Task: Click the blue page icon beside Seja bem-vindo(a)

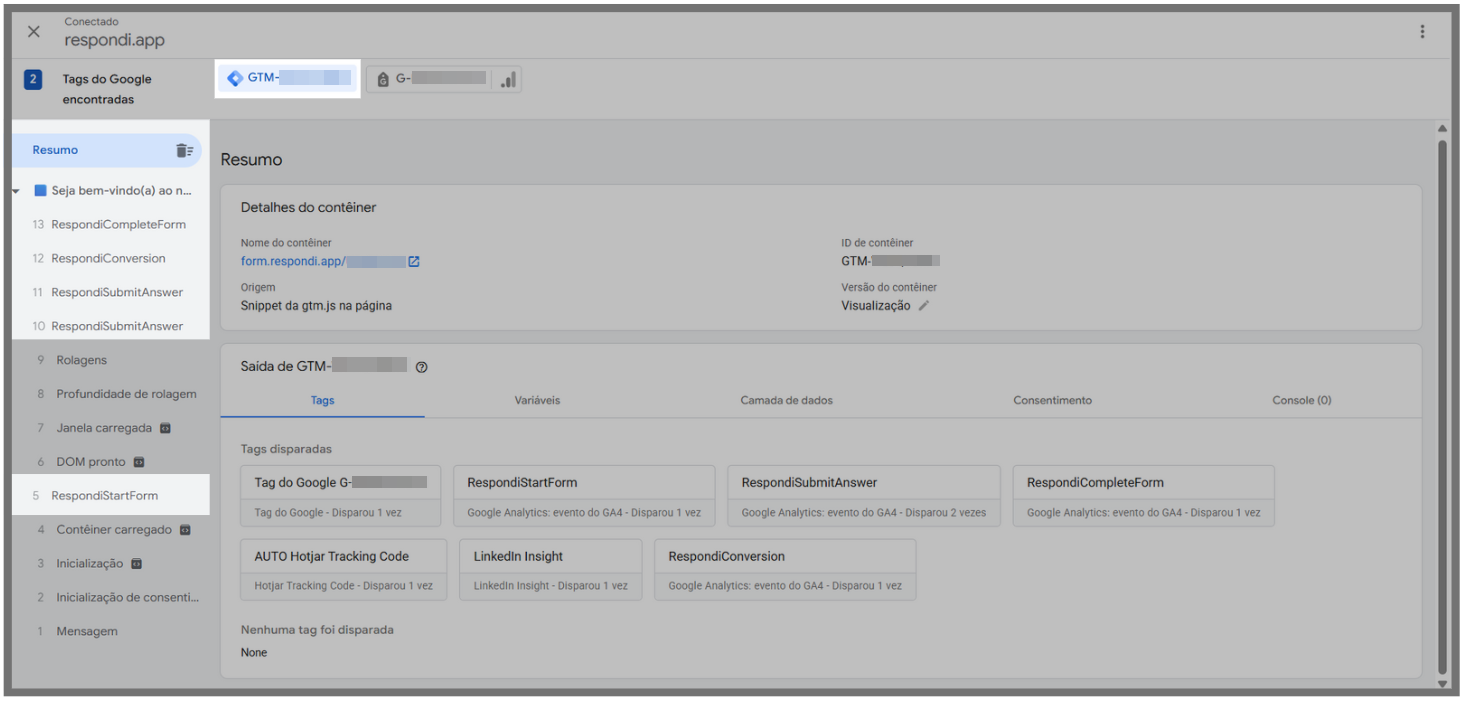Action: [x=41, y=190]
